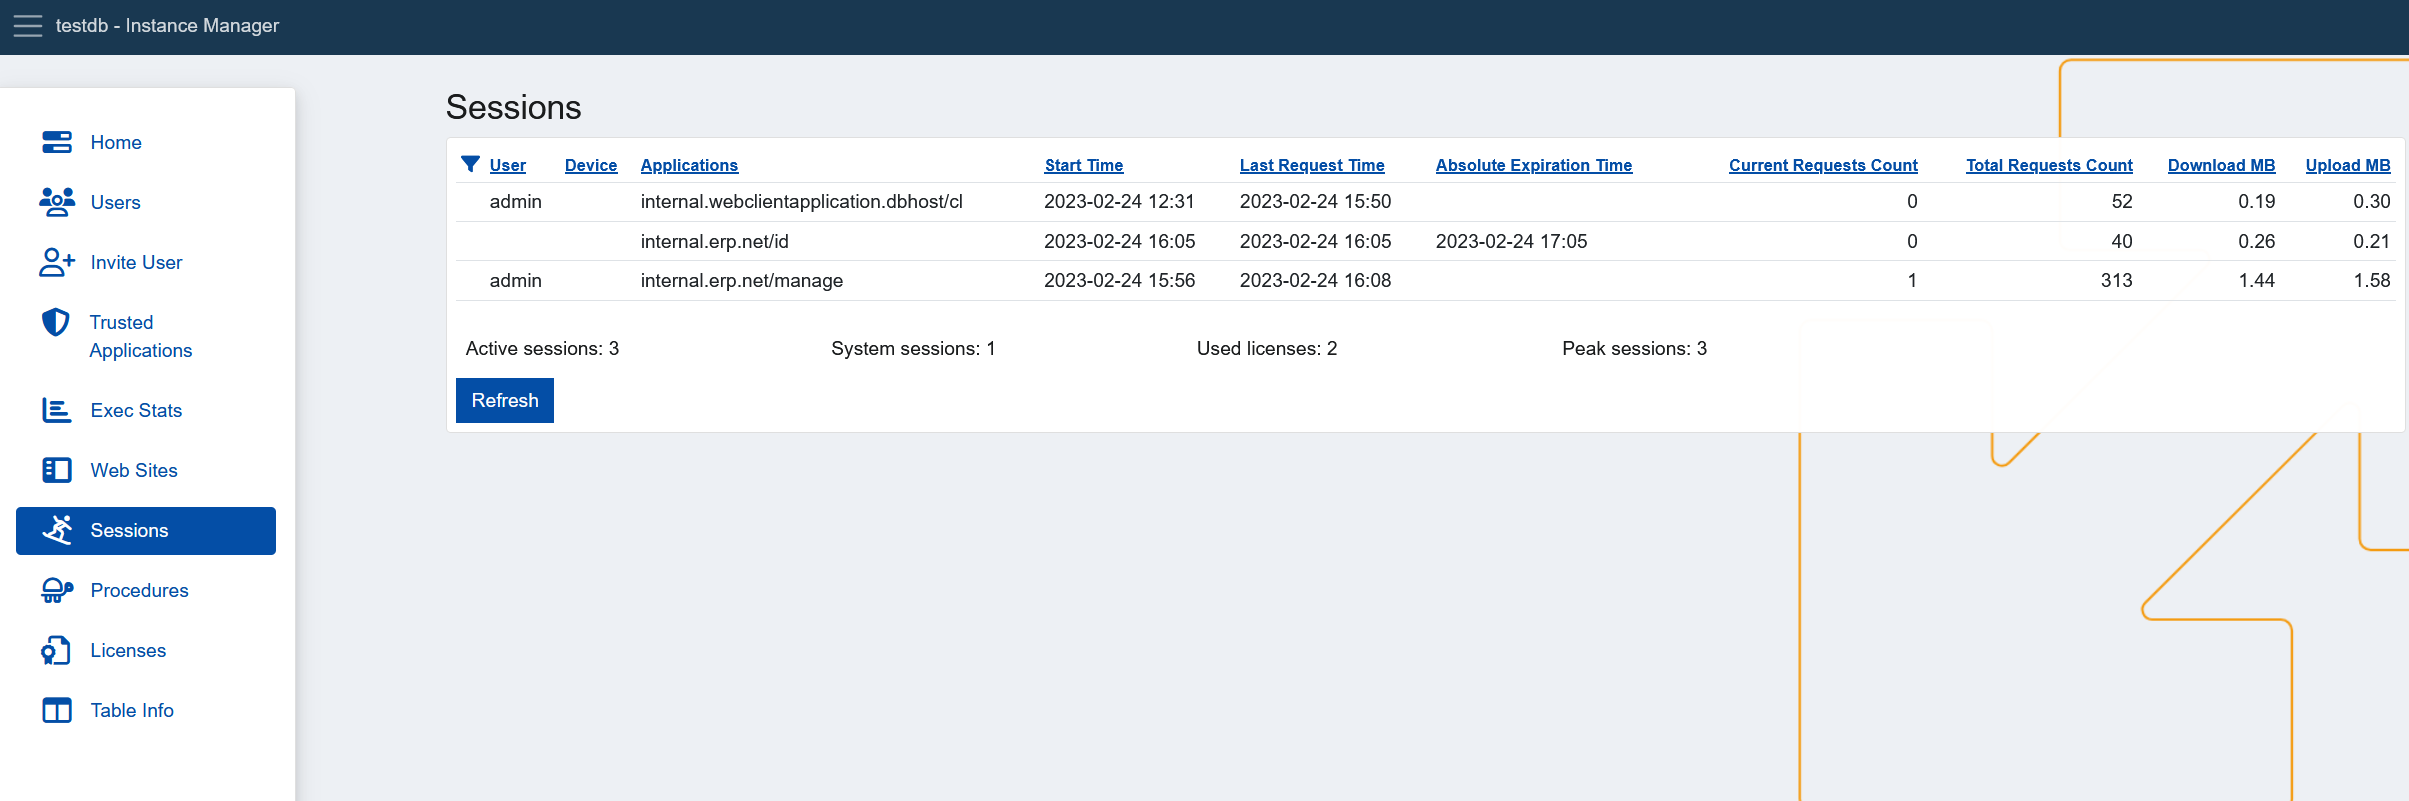Click Active sessions: 3 text
The height and width of the screenshot is (801, 2409).
[542, 348]
